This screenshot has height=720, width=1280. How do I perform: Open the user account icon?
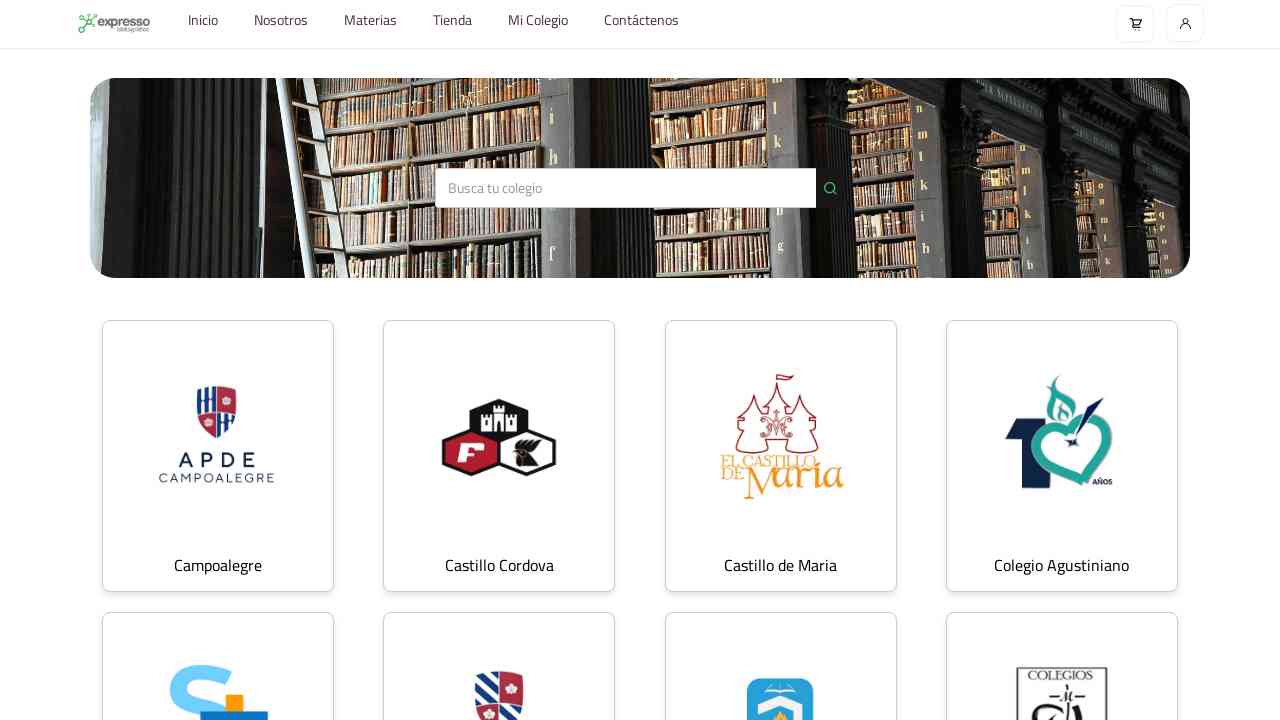coord(1185,24)
